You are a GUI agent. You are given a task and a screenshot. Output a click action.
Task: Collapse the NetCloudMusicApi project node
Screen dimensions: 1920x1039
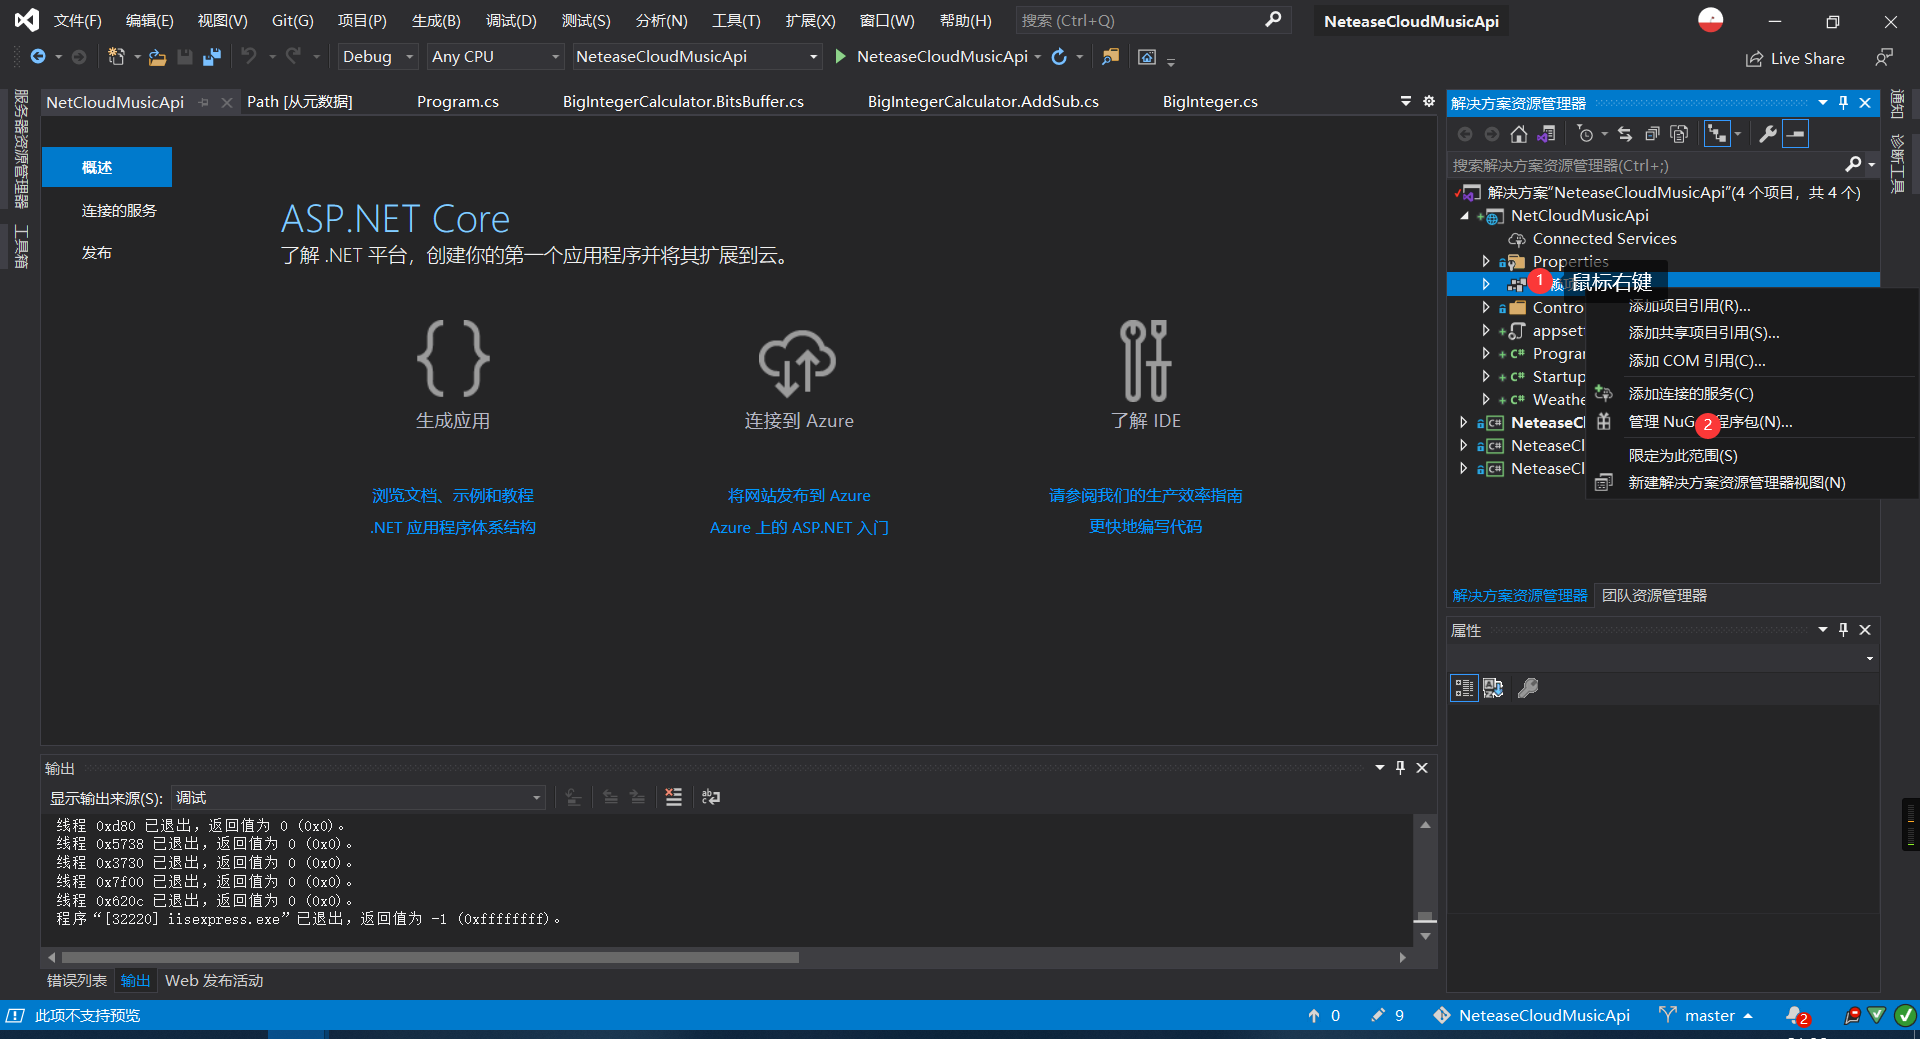click(1464, 215)
